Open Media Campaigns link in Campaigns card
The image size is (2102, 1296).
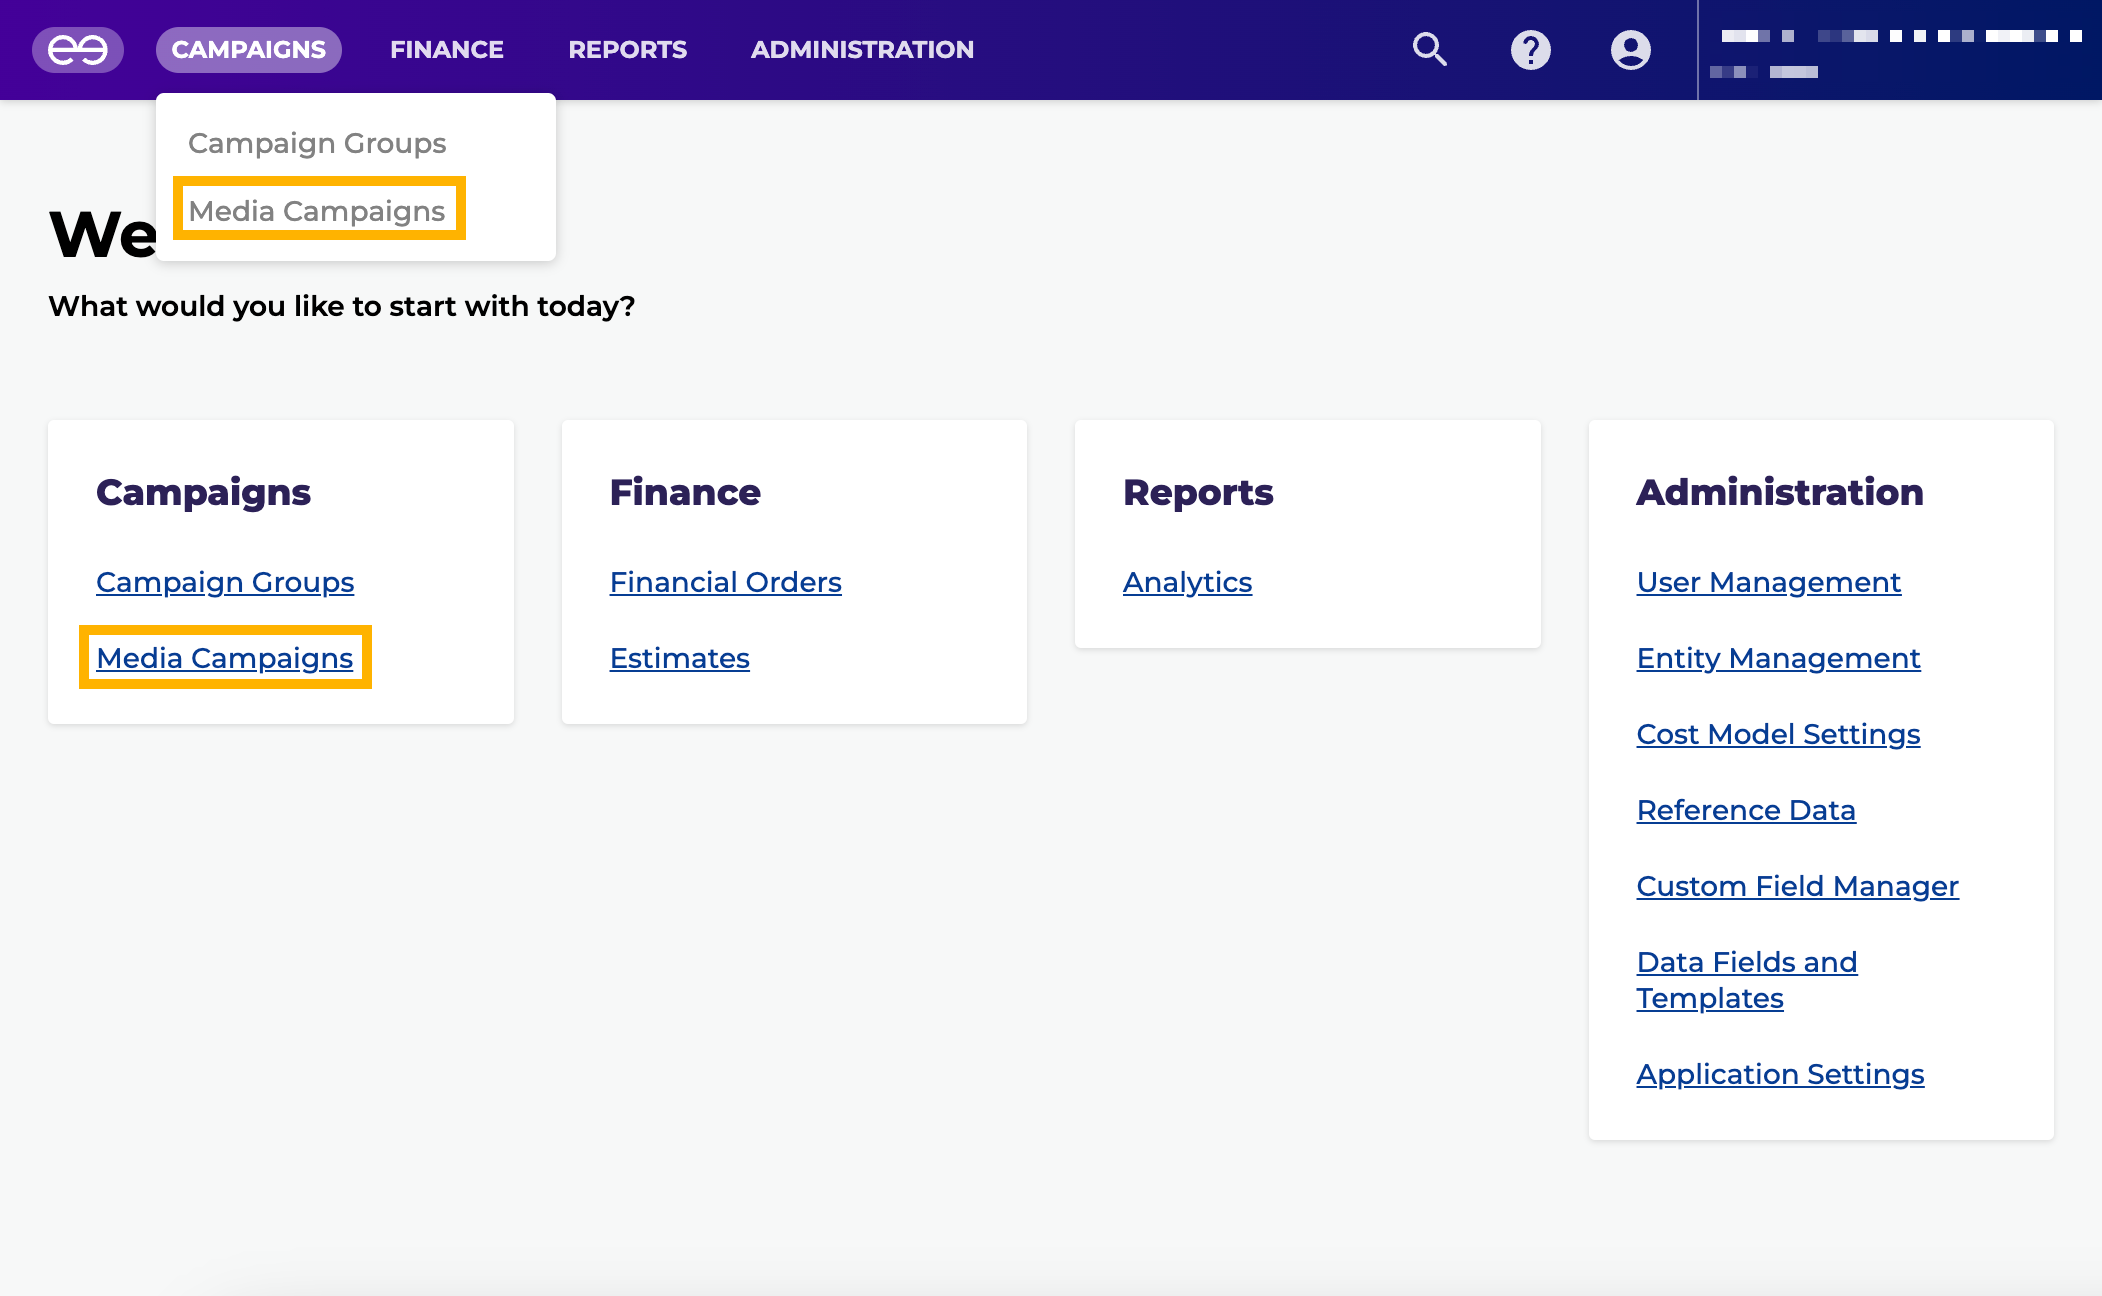click(225, 658)
